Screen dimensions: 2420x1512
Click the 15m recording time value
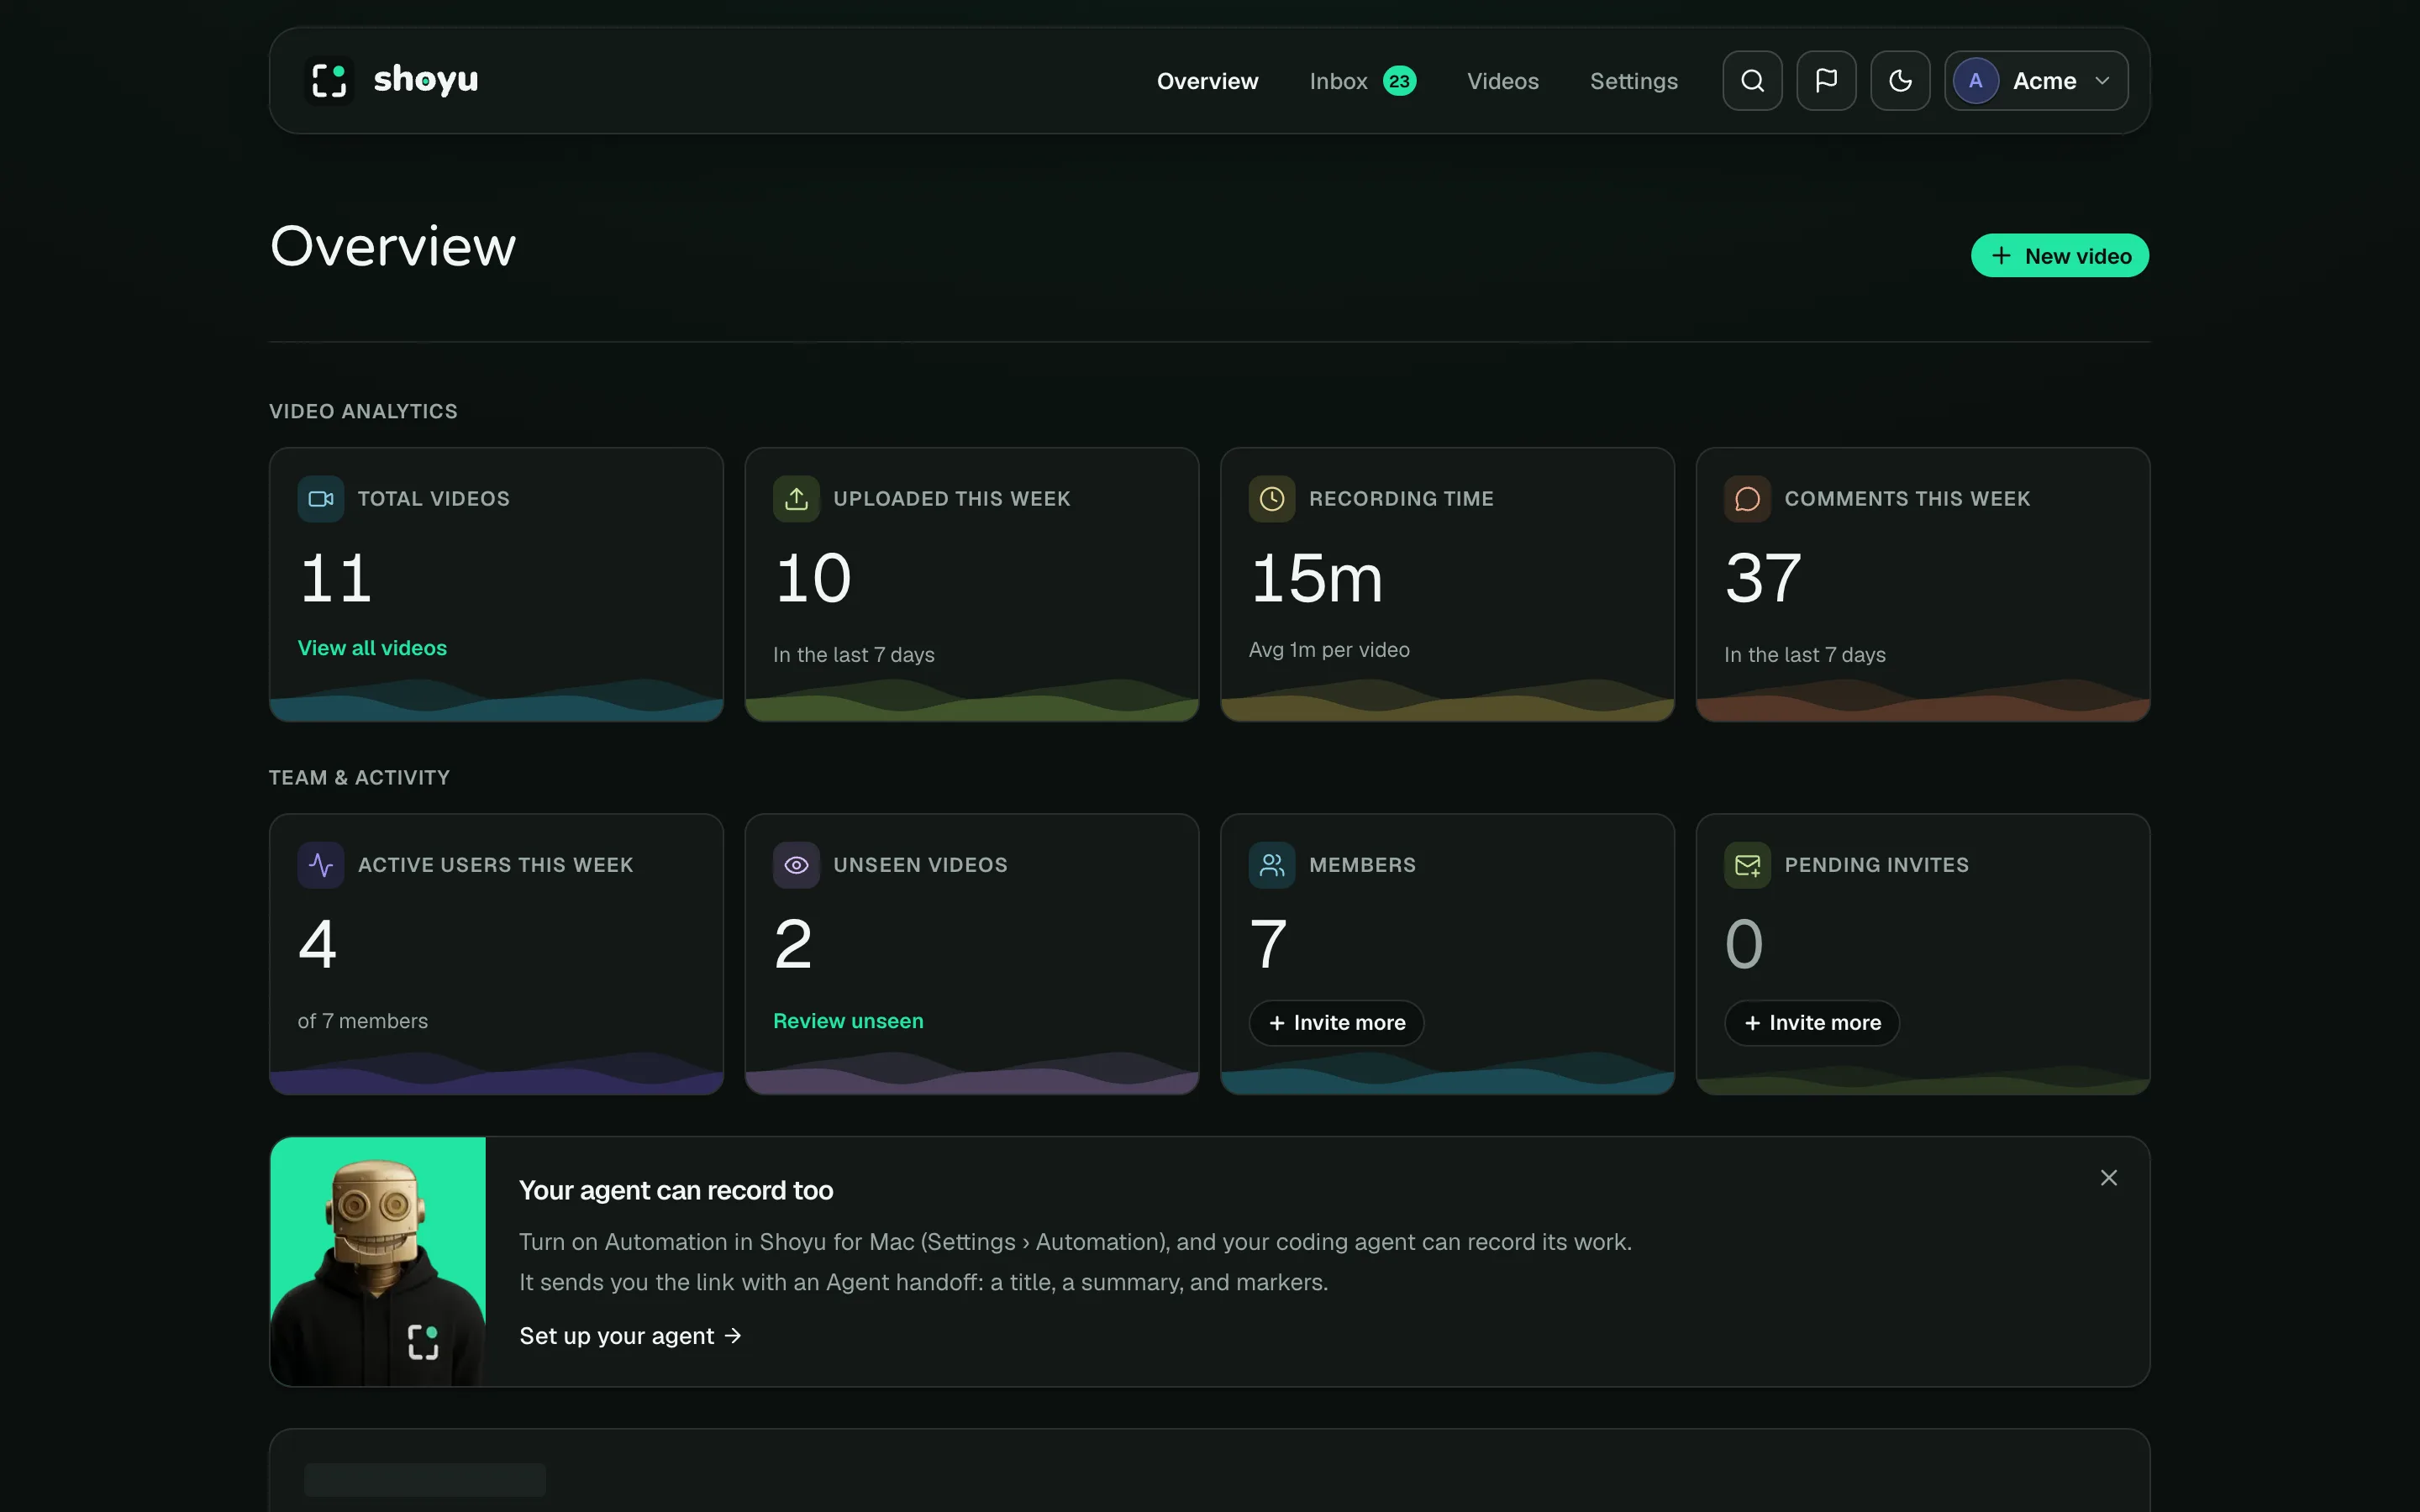tap(1316, 579)
